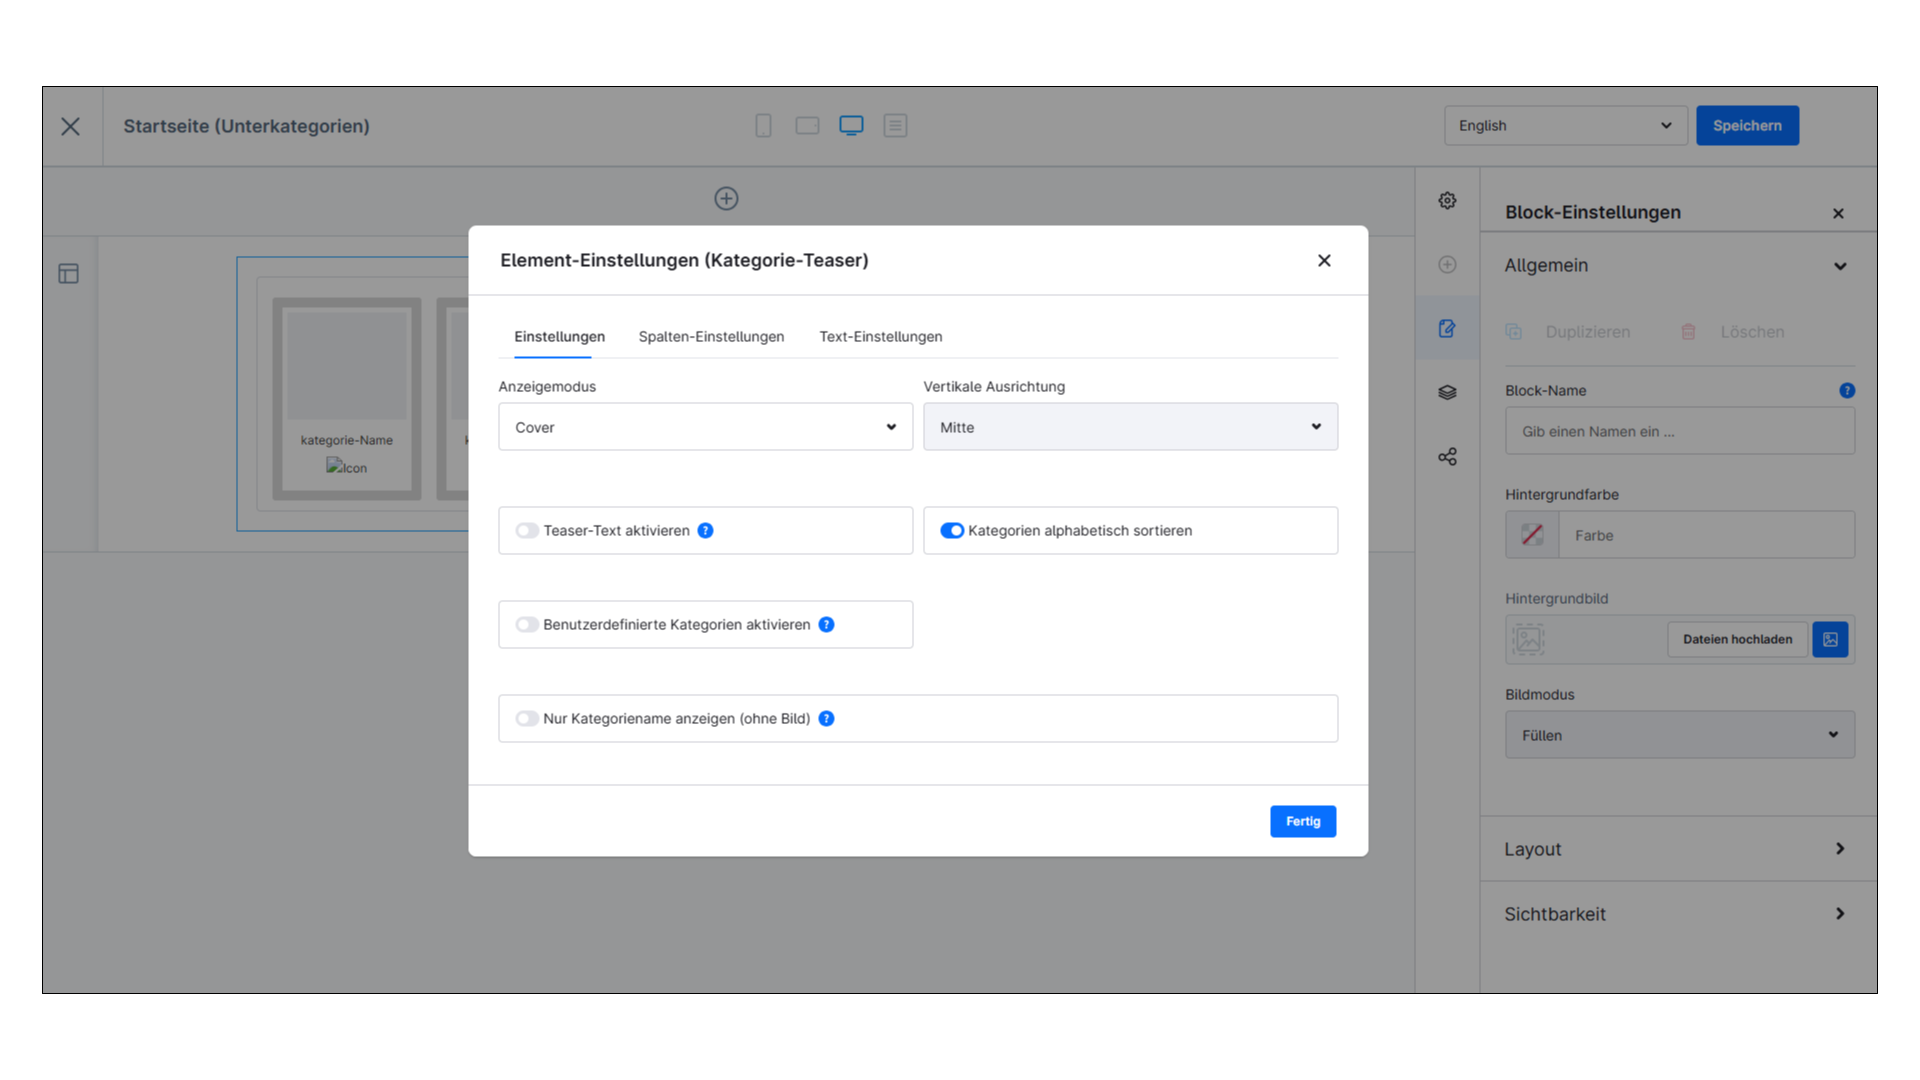Click the Fertig button
The image size is (1920, 1080).
[1302, 822]
